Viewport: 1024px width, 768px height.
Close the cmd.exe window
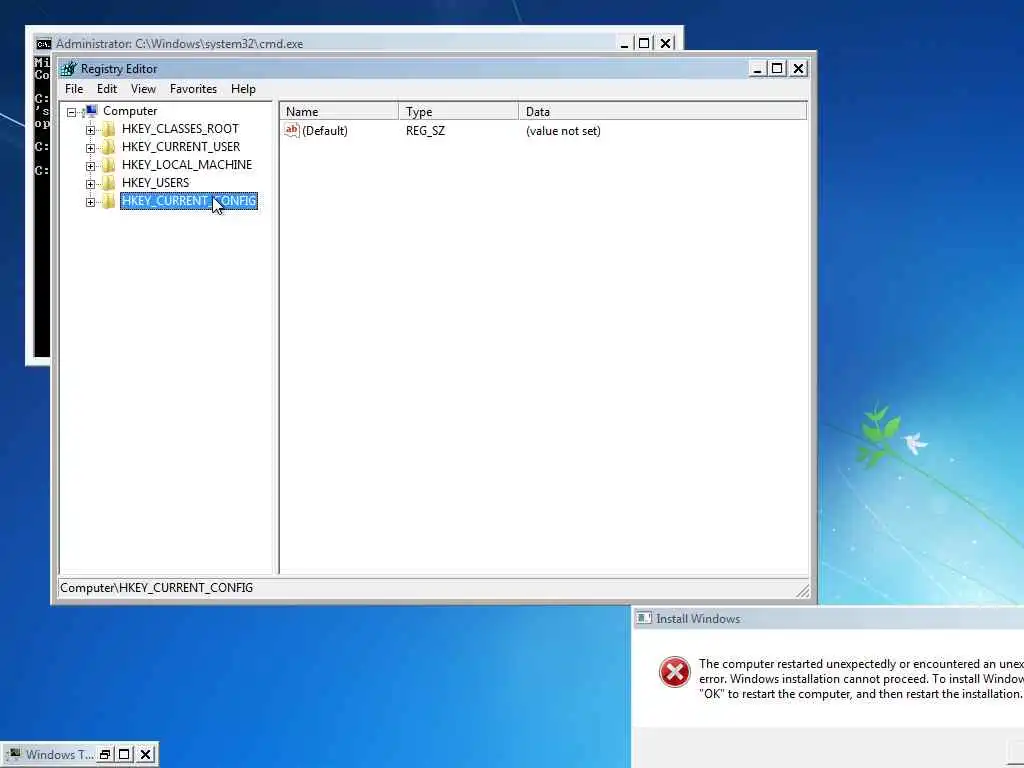[665, 44]
